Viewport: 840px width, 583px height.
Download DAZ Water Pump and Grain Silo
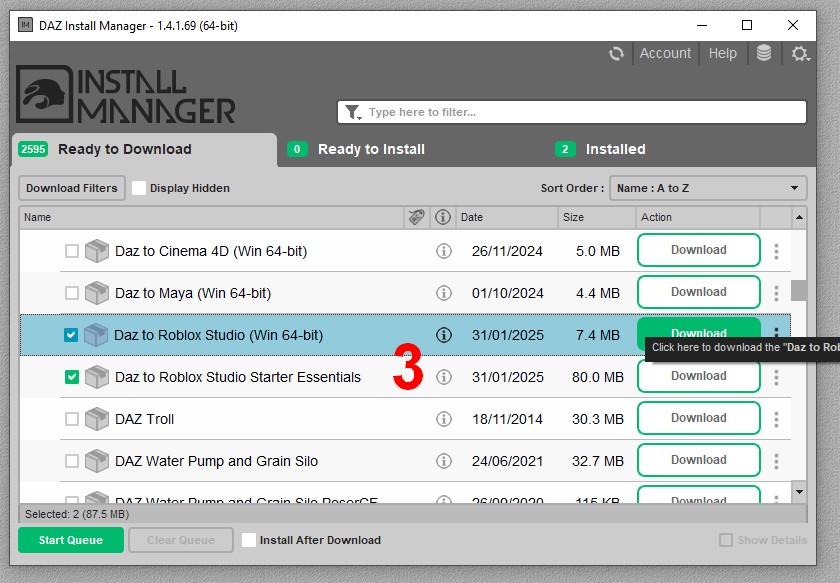tap(699, 460)
